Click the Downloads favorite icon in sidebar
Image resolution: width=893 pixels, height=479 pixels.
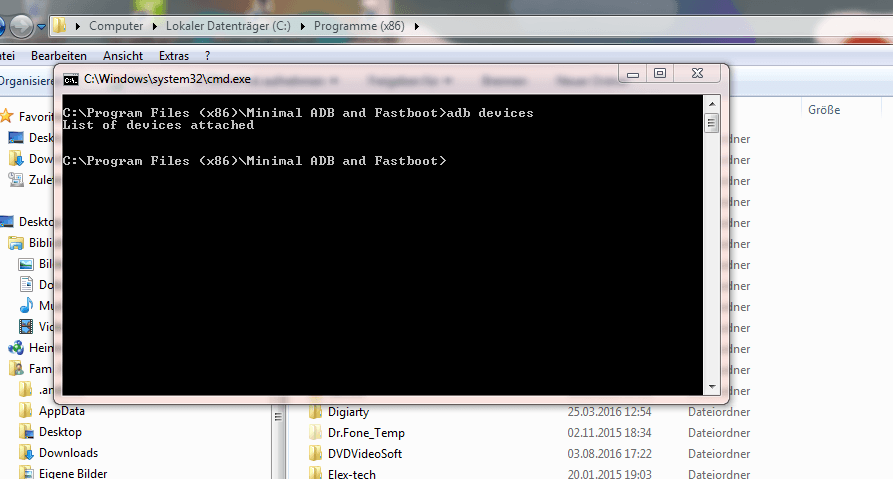16,159
